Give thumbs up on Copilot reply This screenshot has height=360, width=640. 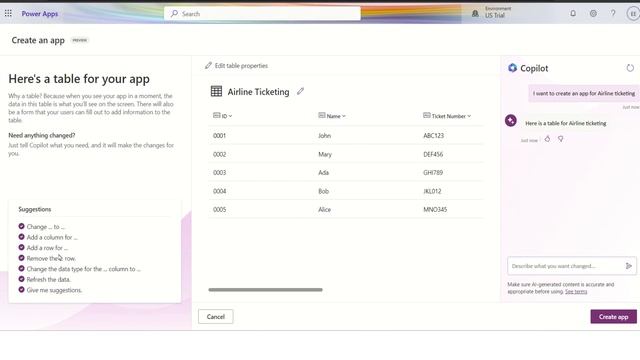(547, 139)
